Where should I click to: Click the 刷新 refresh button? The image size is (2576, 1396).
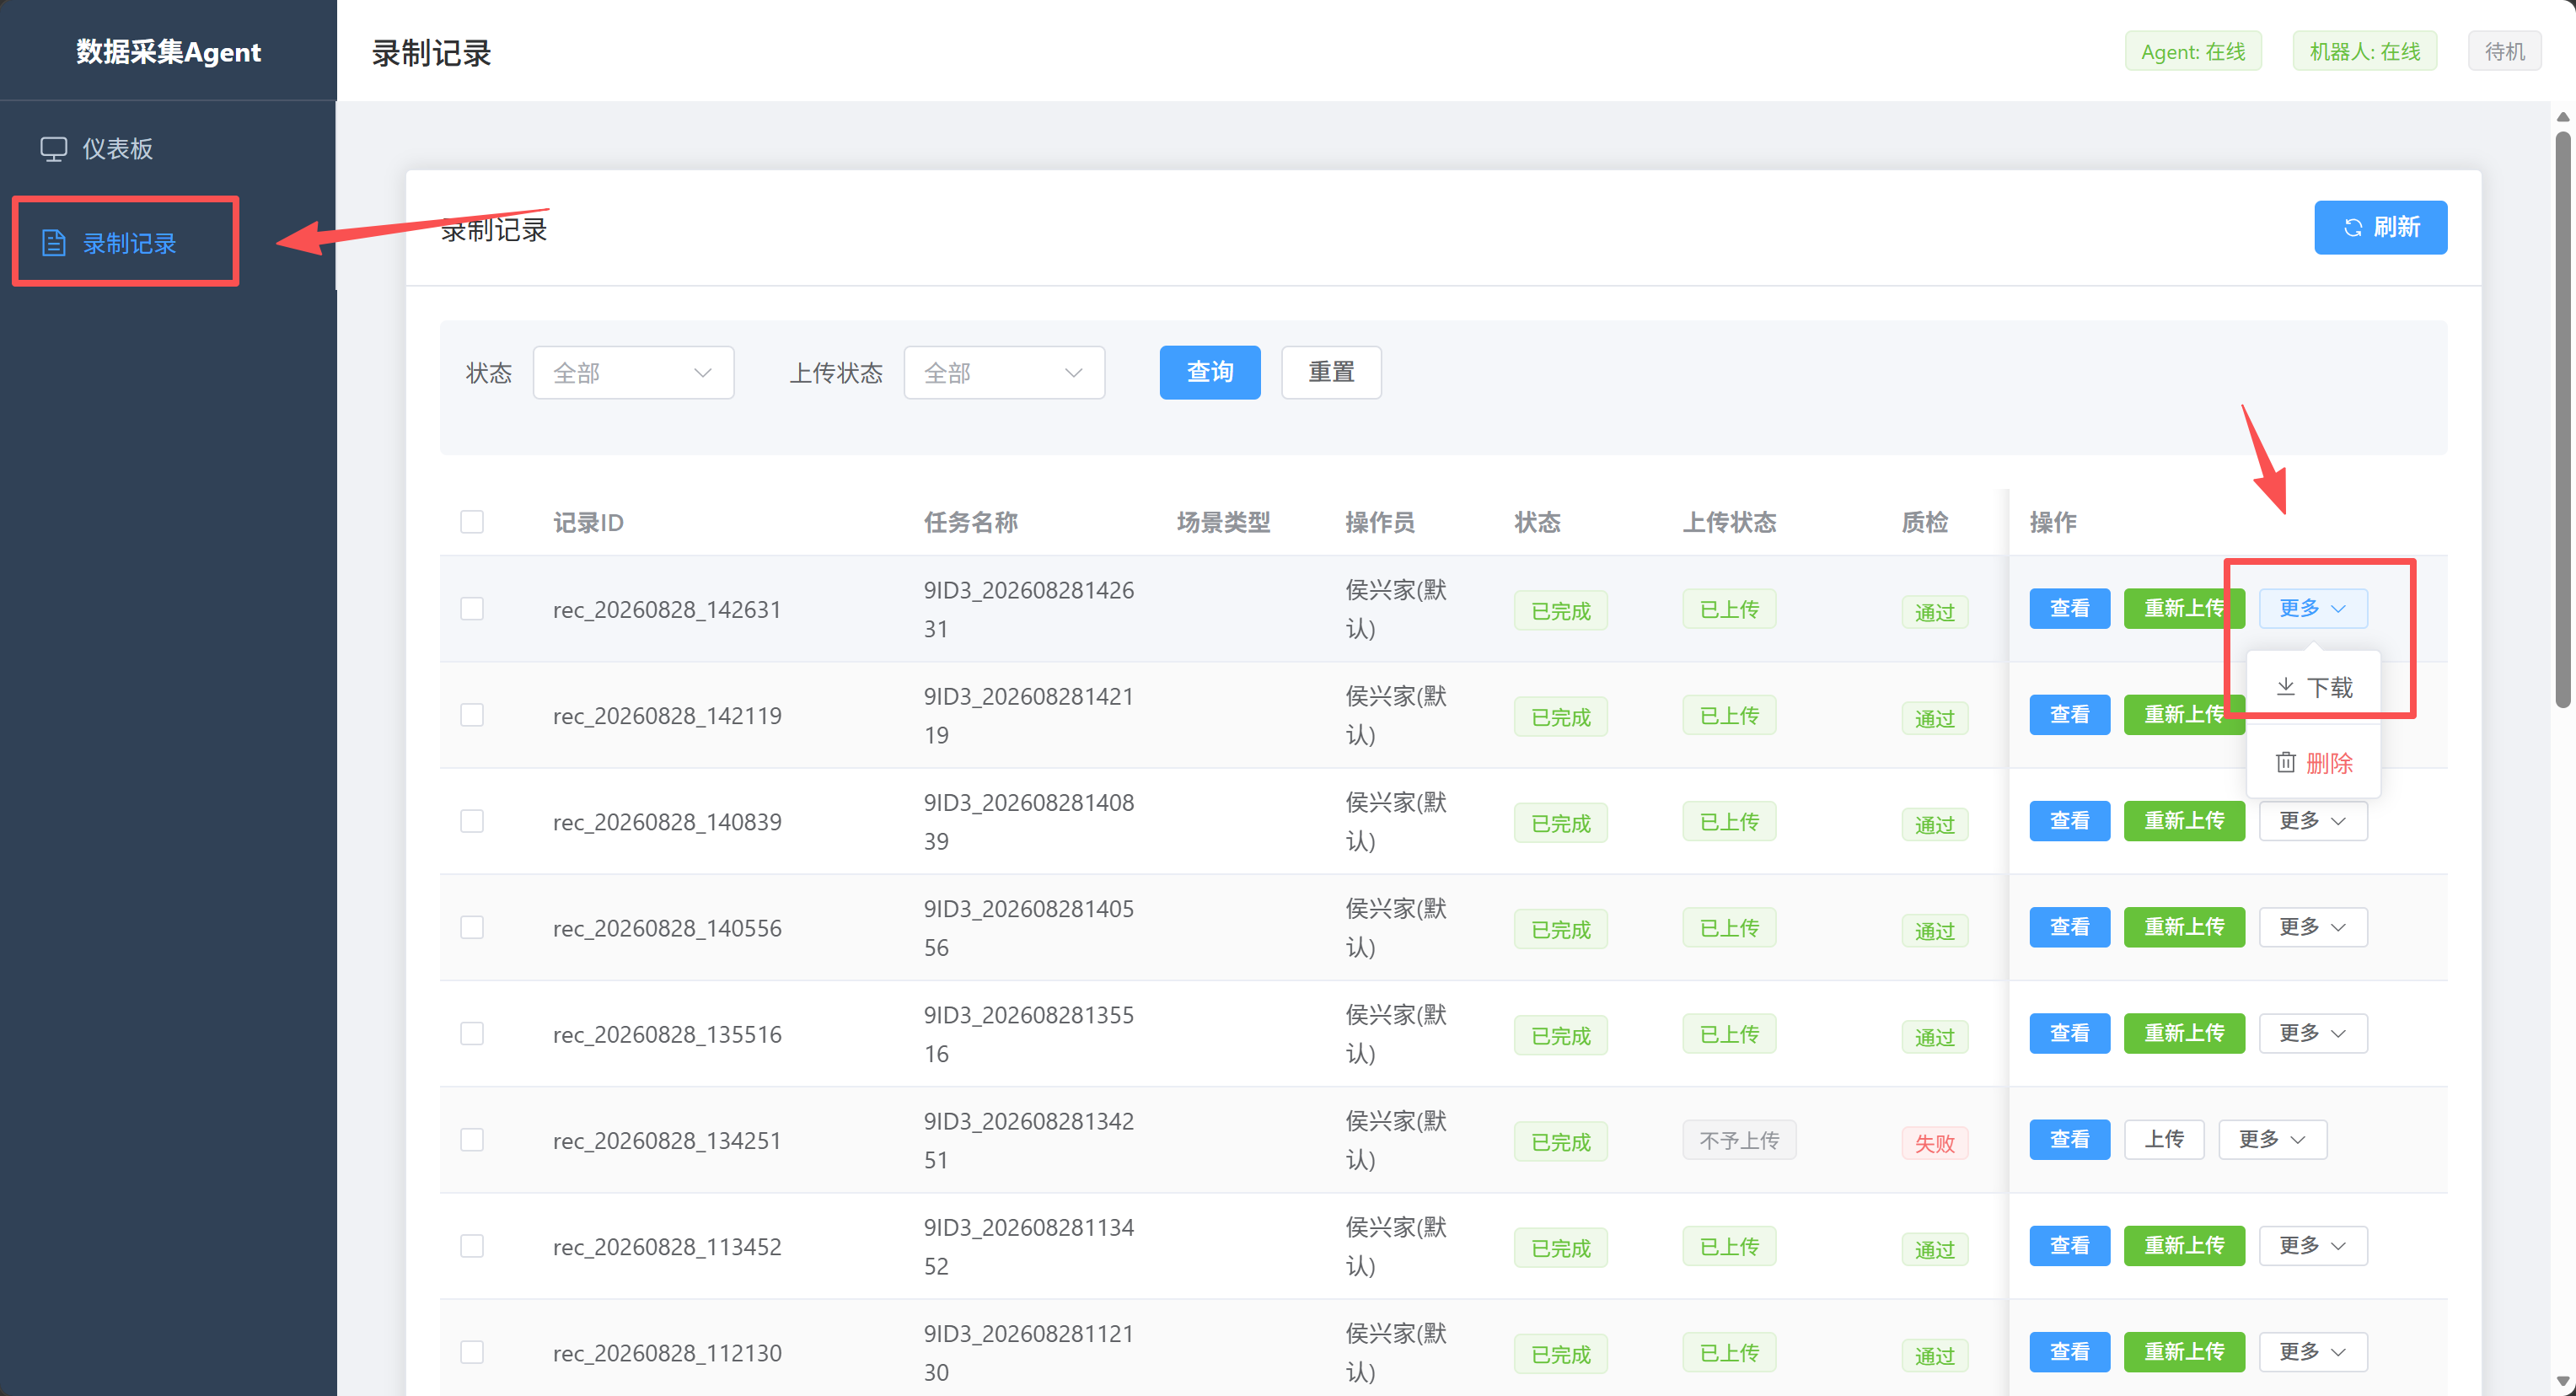[2380, 228]
